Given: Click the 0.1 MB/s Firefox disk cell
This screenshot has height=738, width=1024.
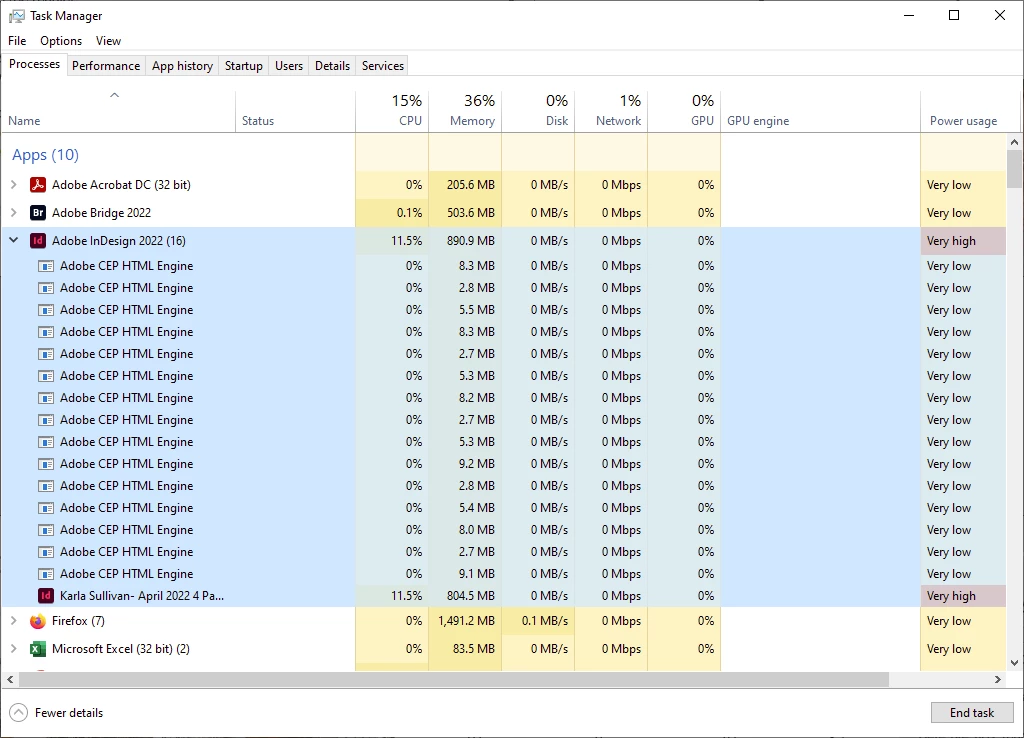Looking at the screenshot, I should (539, 621).
